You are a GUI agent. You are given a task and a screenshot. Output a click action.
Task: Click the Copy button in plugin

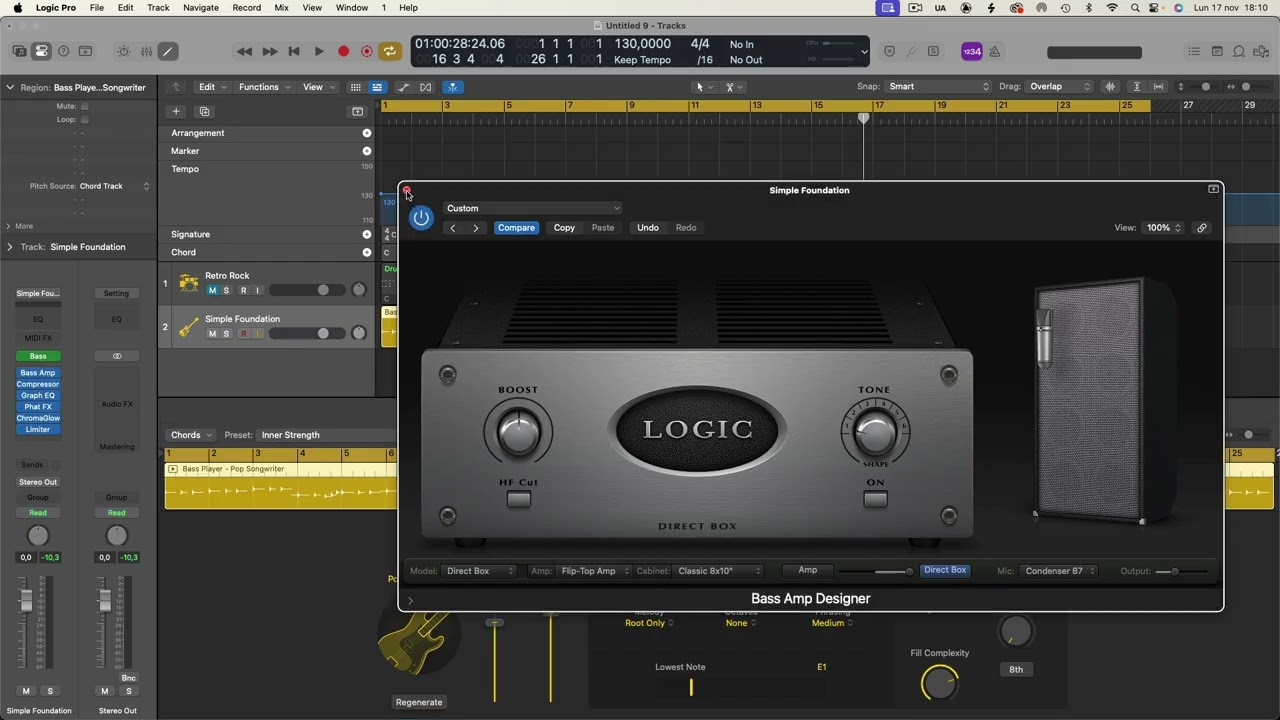[564, 228]
